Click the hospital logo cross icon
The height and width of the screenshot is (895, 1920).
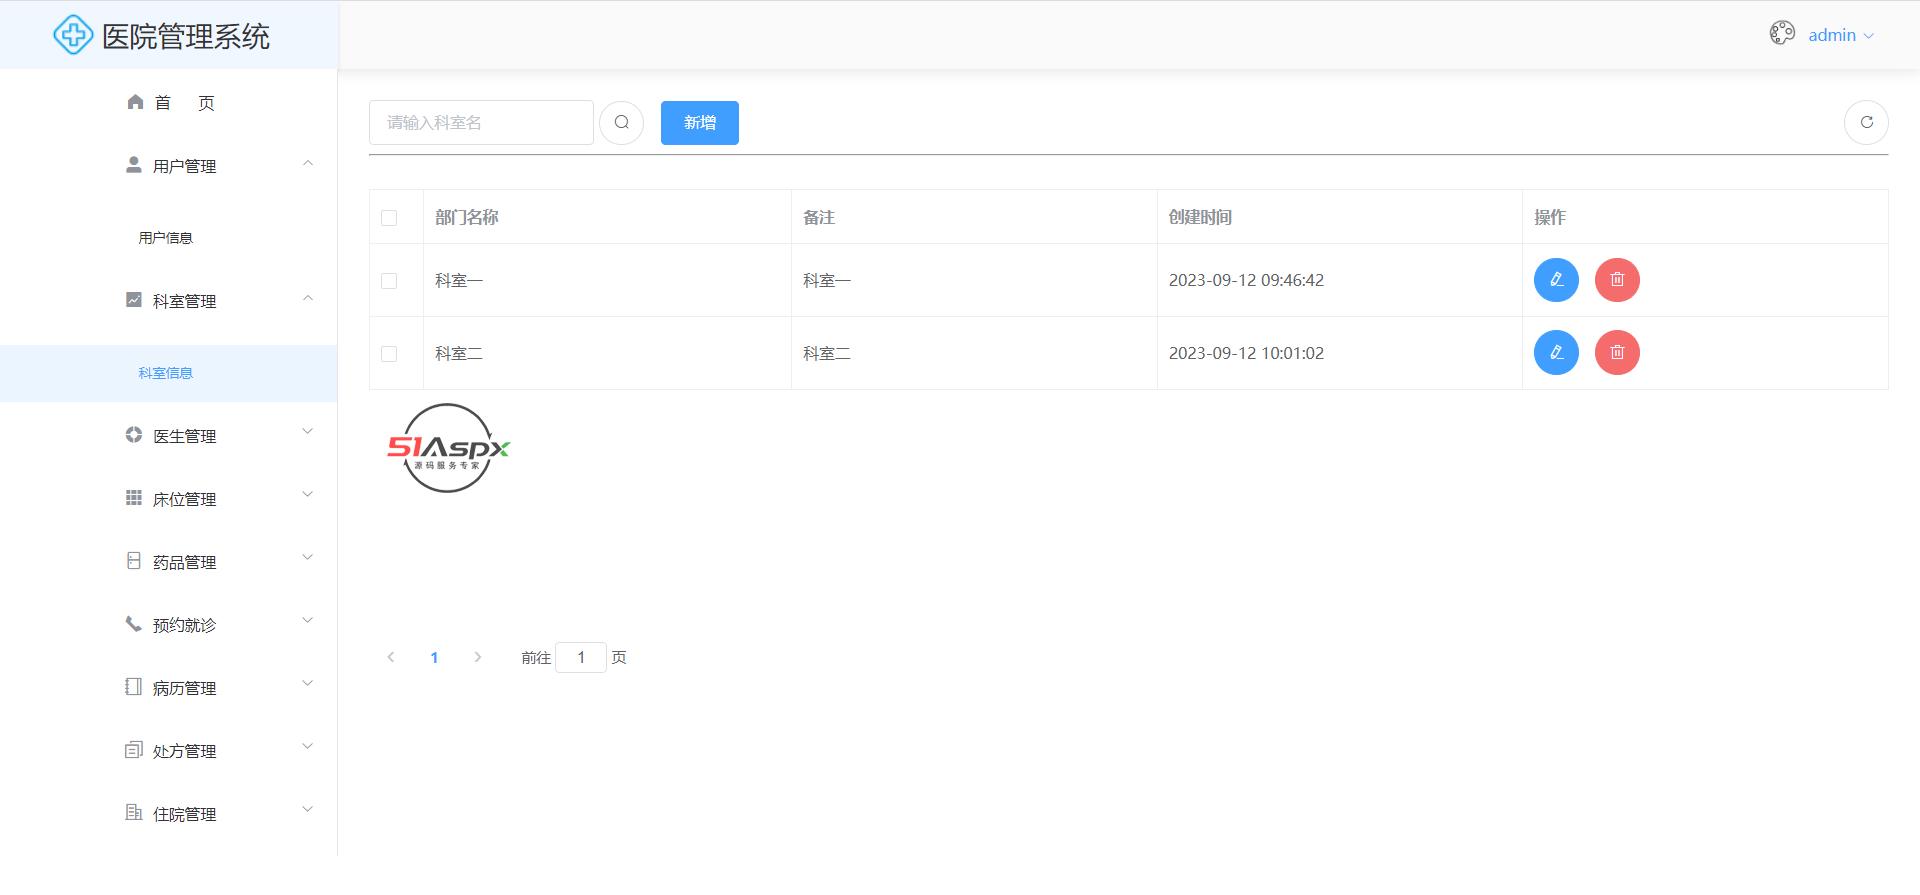(x=73, y=36)
